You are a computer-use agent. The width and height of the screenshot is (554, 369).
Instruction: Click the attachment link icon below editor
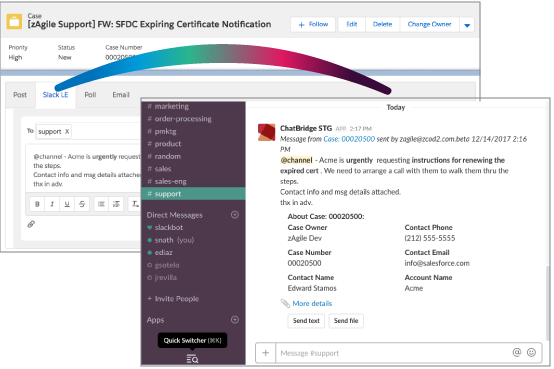(31, 224)
